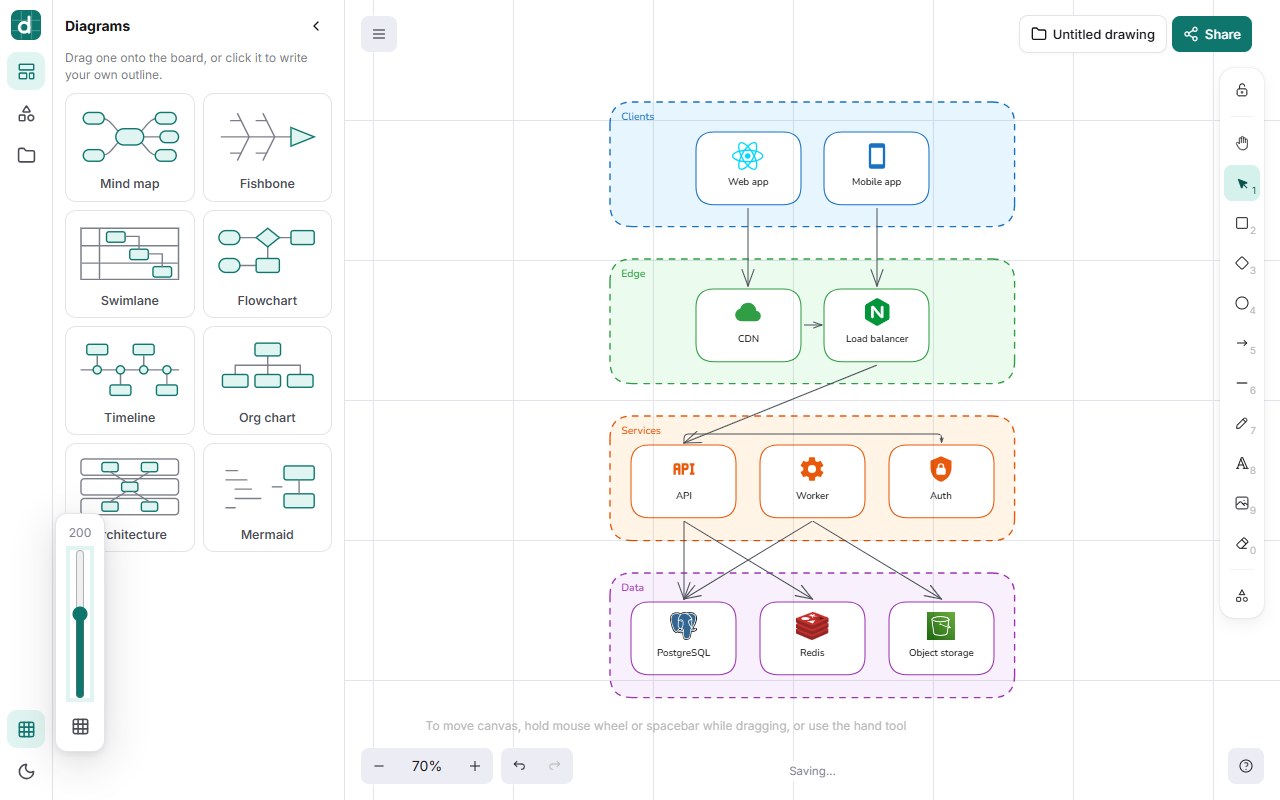This screenshot has height=800, width=1280.
Task: Open the shapes library sidebar tab
Action: 26,113
